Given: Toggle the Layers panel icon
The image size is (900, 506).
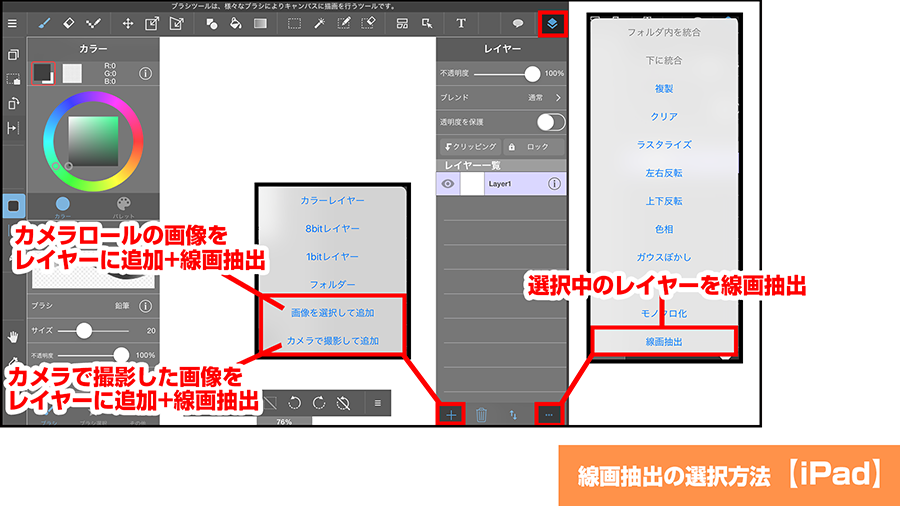Looking at the screenshot, I should click(552, 24).
